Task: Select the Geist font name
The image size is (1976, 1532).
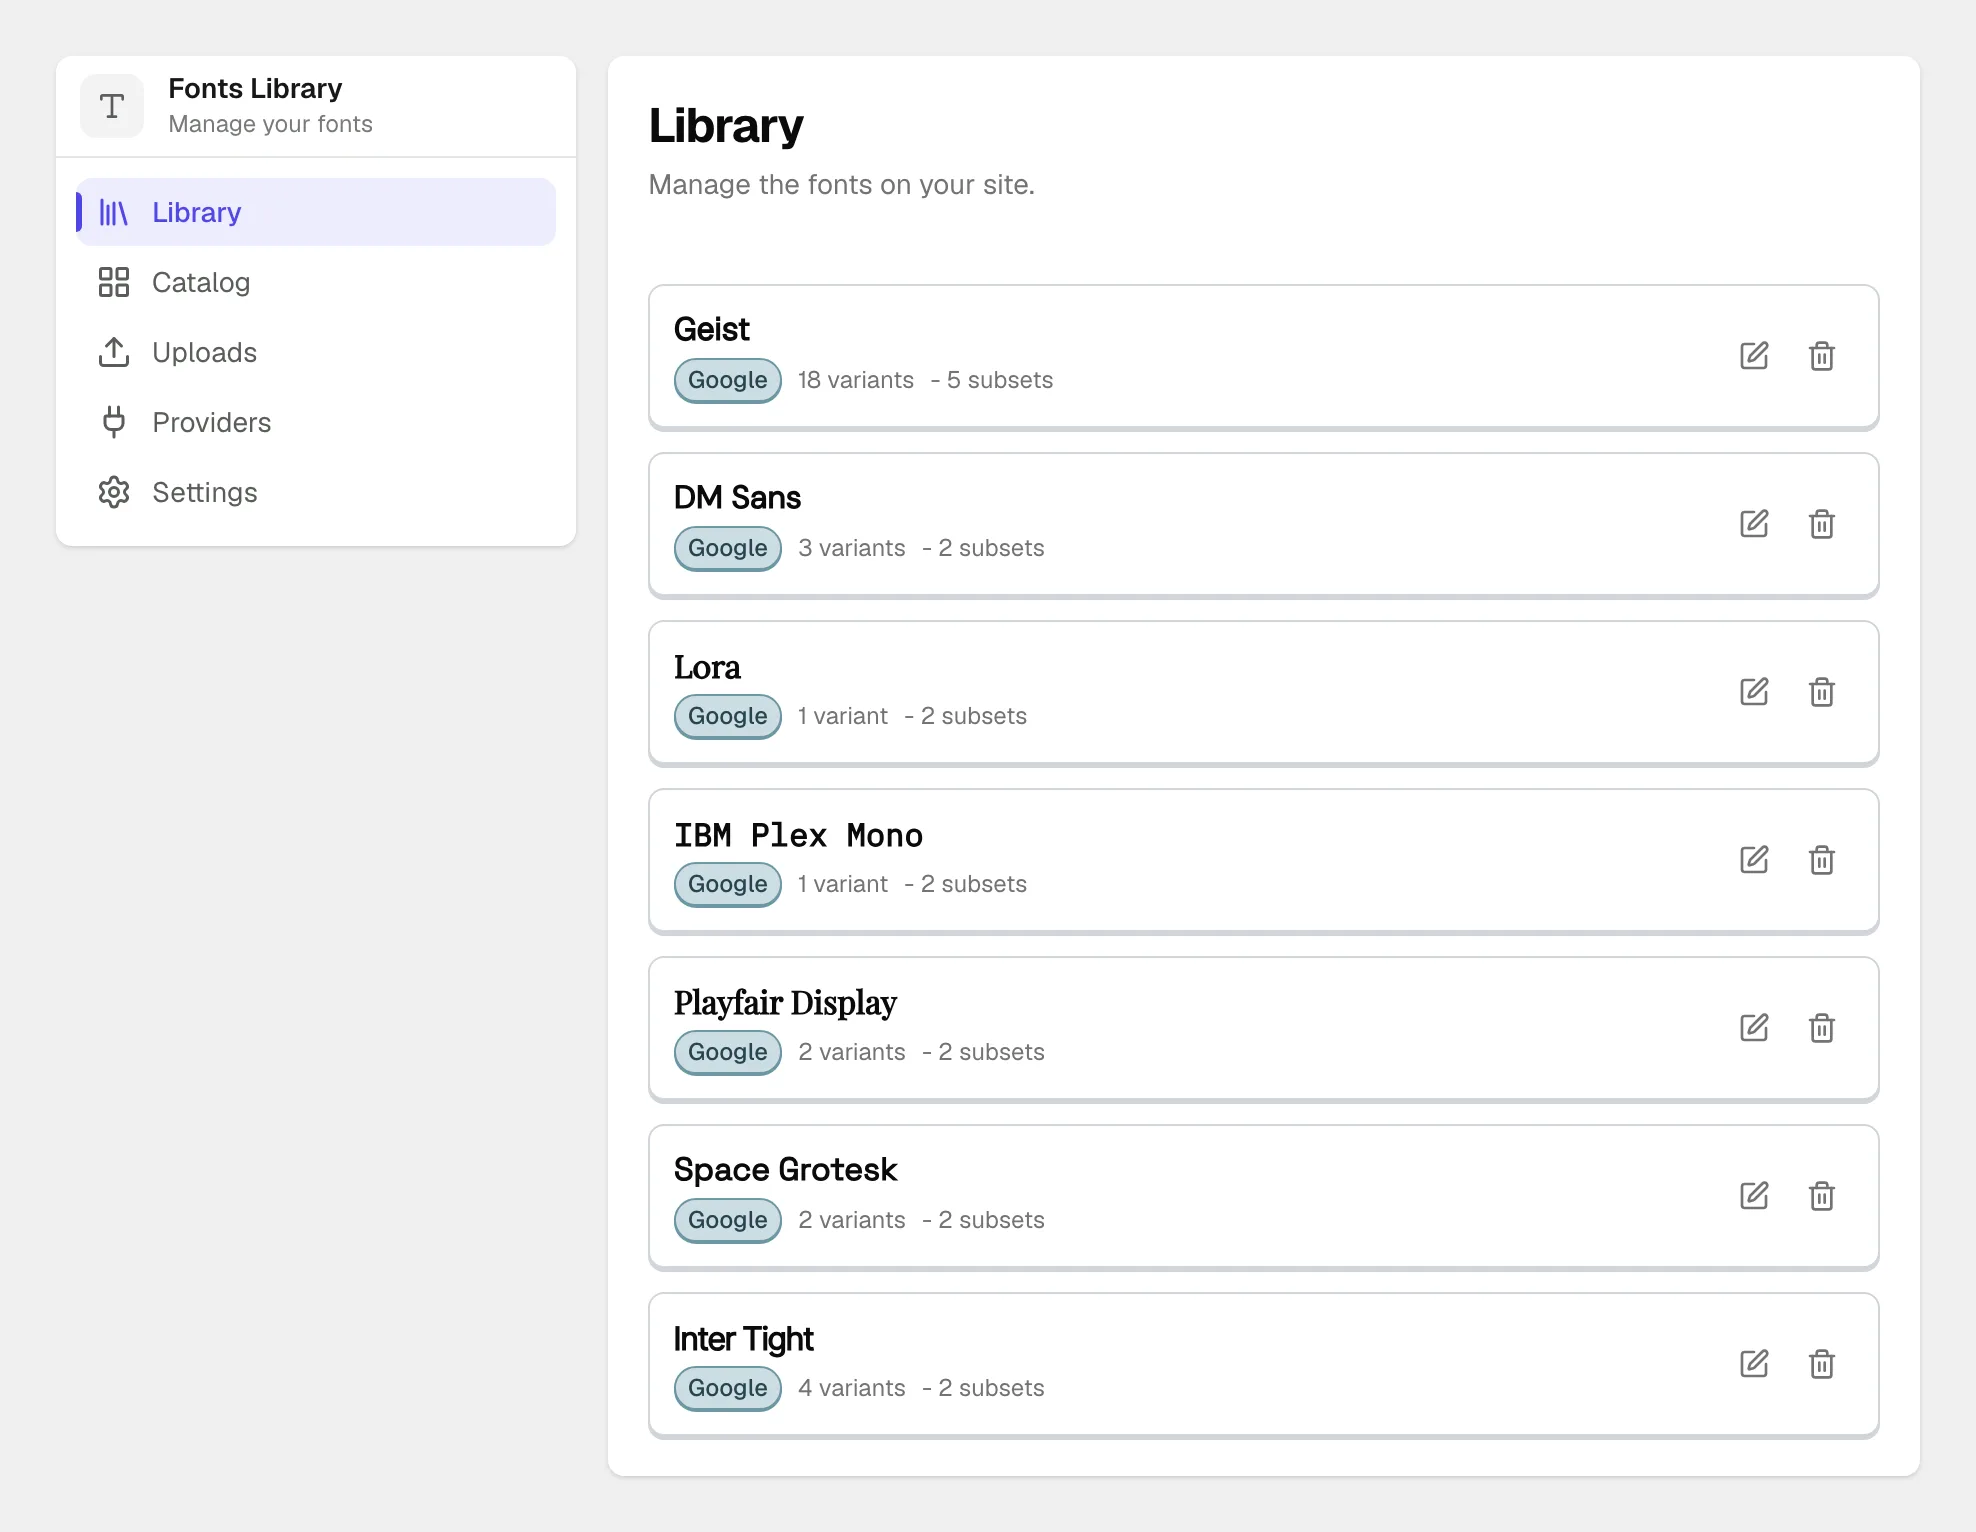Action: coord(711,330)
